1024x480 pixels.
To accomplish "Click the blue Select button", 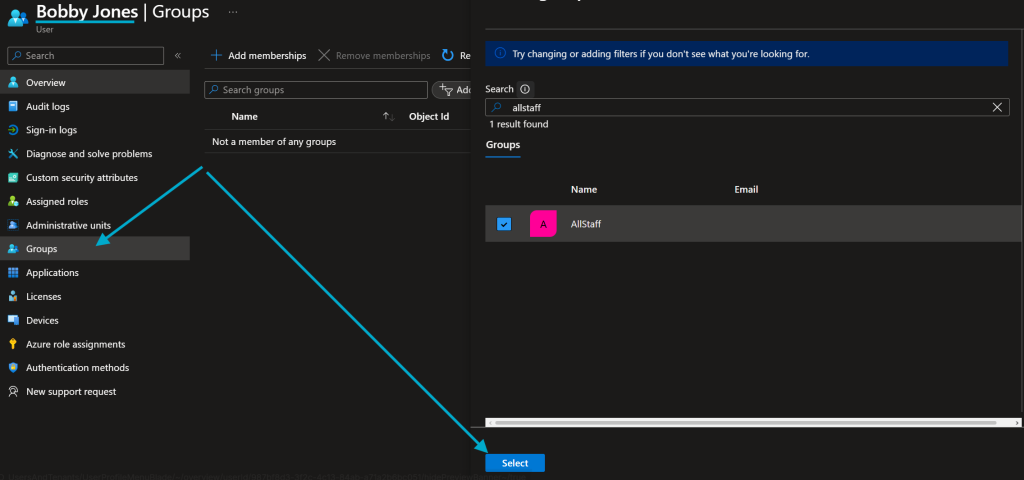I will point(515,463).
